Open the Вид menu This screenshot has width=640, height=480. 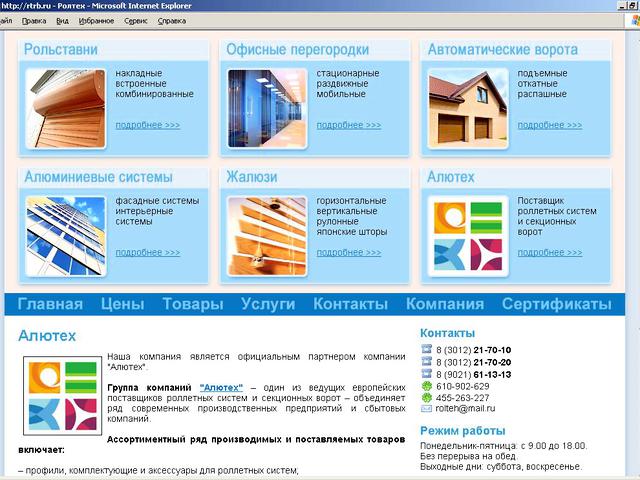click(x=62, y=21)
